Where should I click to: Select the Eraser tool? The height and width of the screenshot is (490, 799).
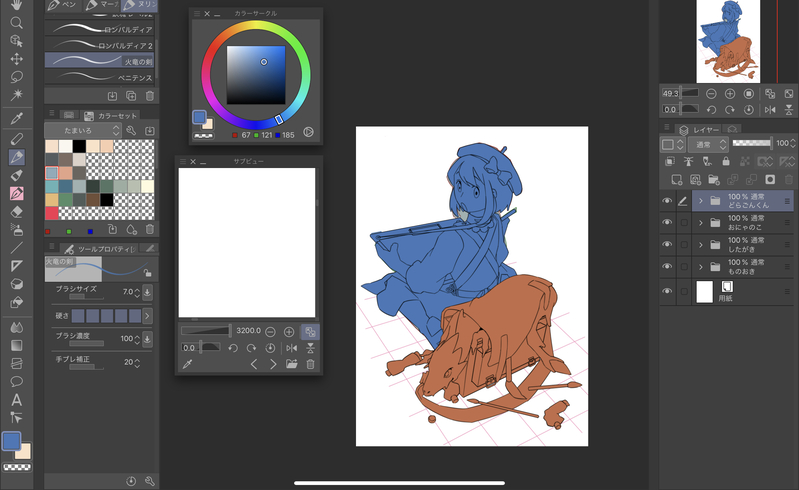coord(16,212)
